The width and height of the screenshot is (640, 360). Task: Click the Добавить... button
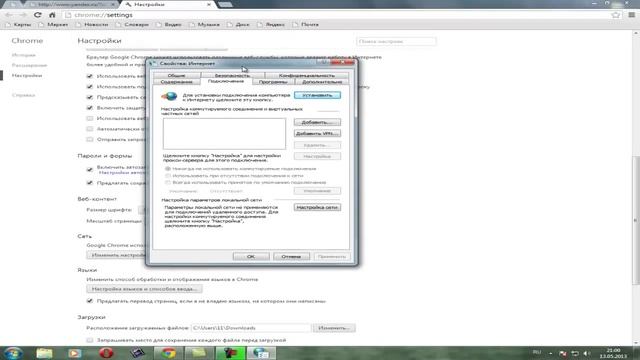tap(317, 122)
